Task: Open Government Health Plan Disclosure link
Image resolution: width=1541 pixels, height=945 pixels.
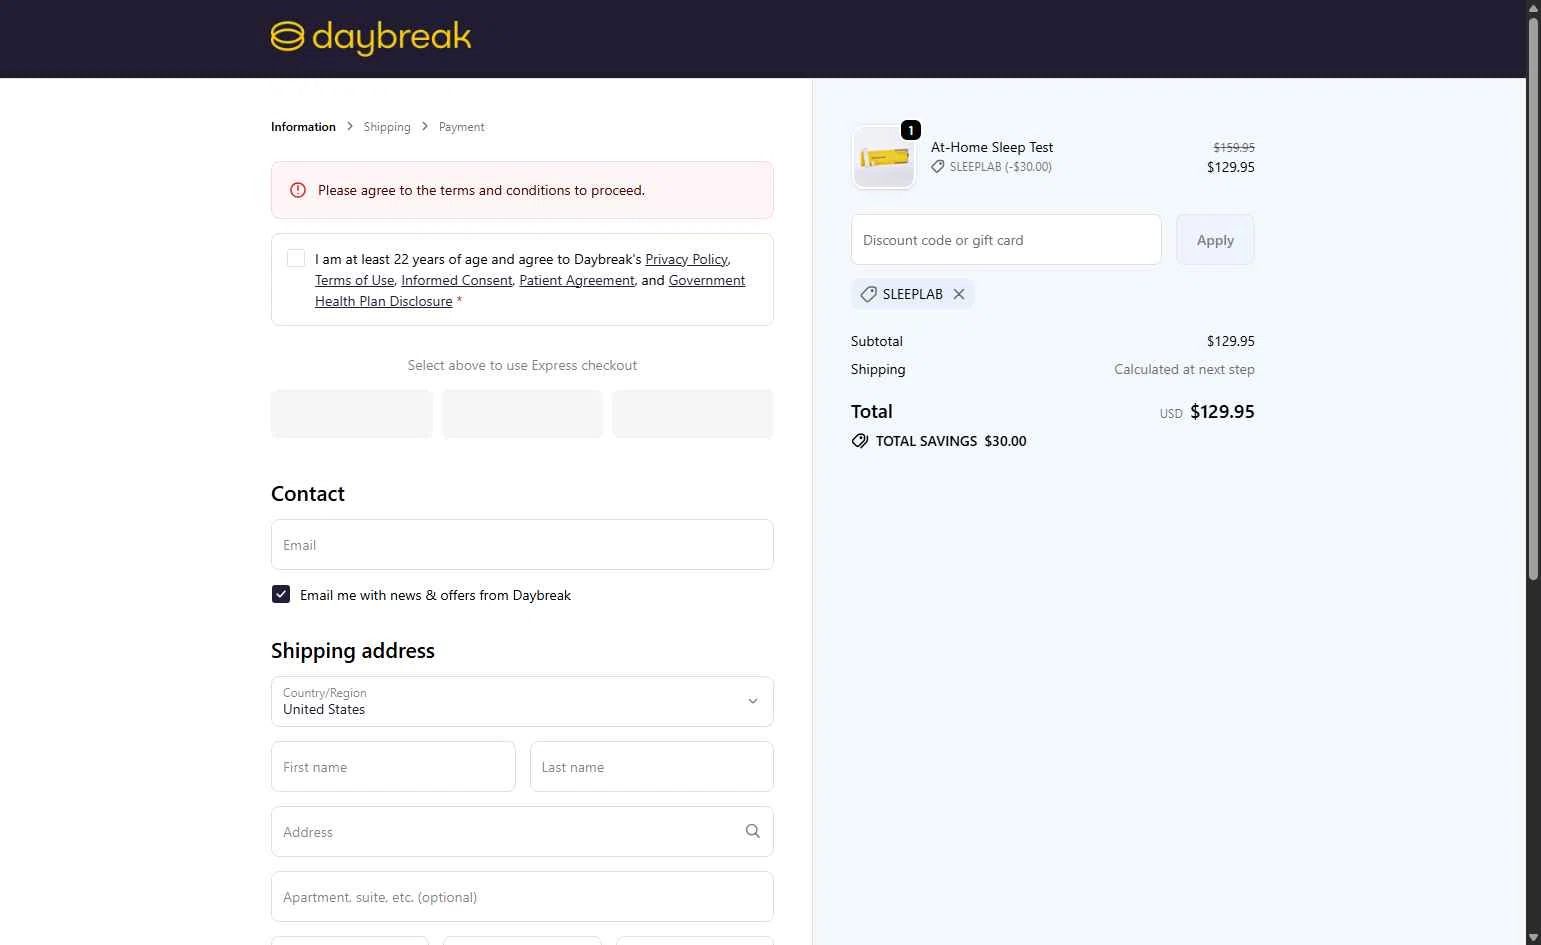Action: [530, 291]
